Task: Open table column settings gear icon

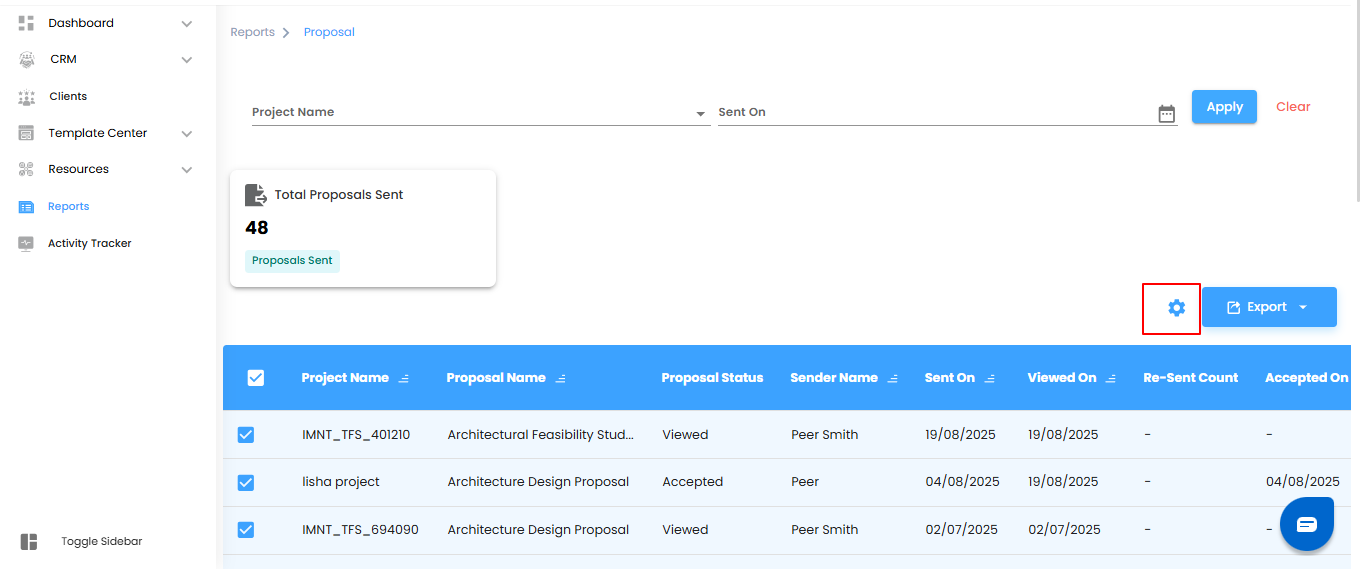Action: (1176, 308)
